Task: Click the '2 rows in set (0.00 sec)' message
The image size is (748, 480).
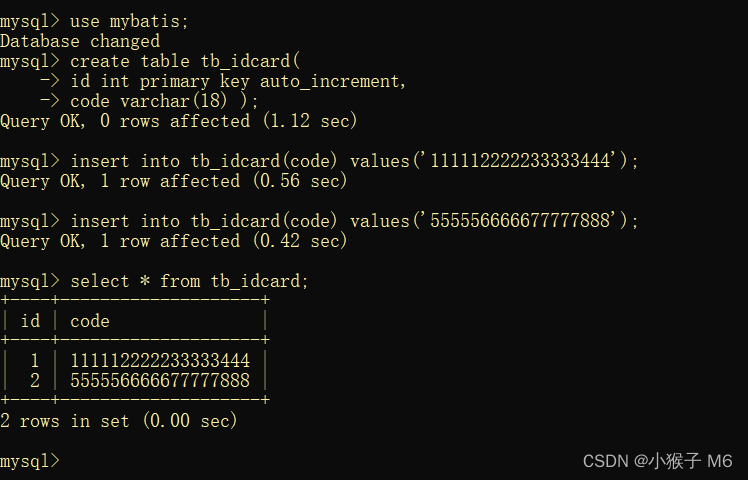Action: (x=119, y=421)
